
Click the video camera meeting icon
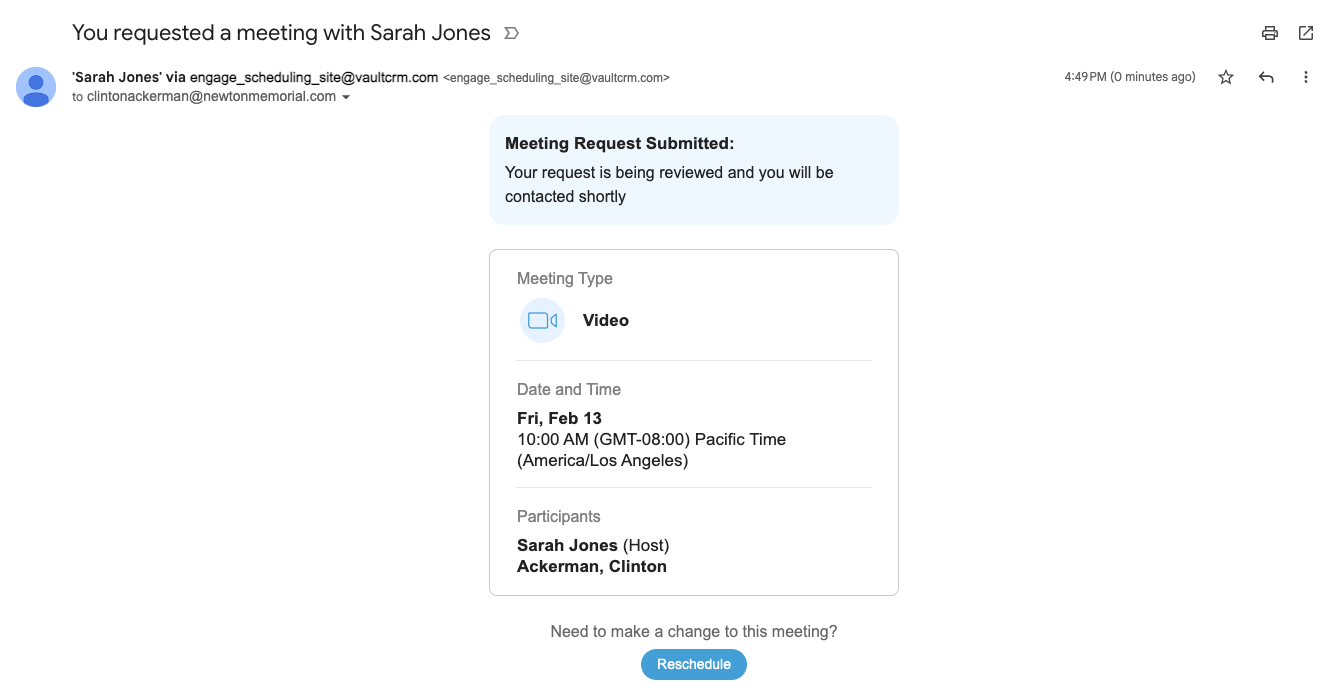(542, 321)
